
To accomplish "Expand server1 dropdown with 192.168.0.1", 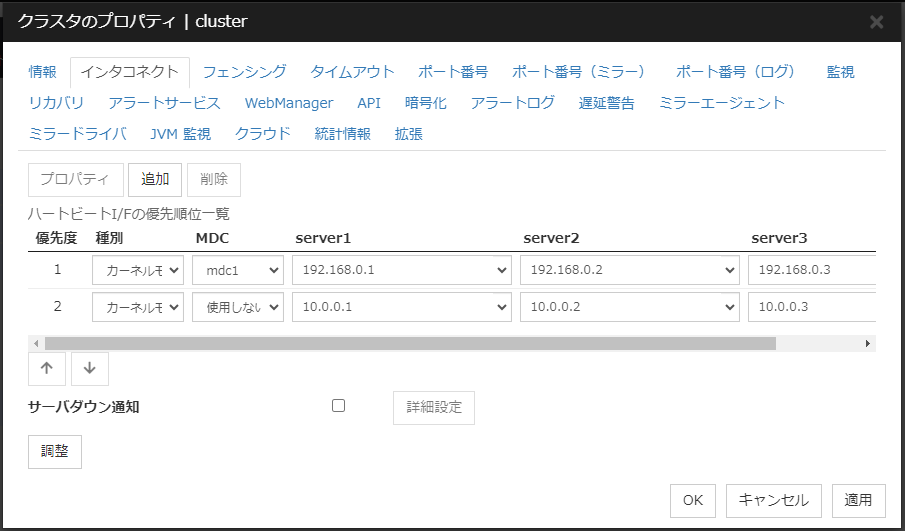I will pyautogui.click(x=402, y=270).
